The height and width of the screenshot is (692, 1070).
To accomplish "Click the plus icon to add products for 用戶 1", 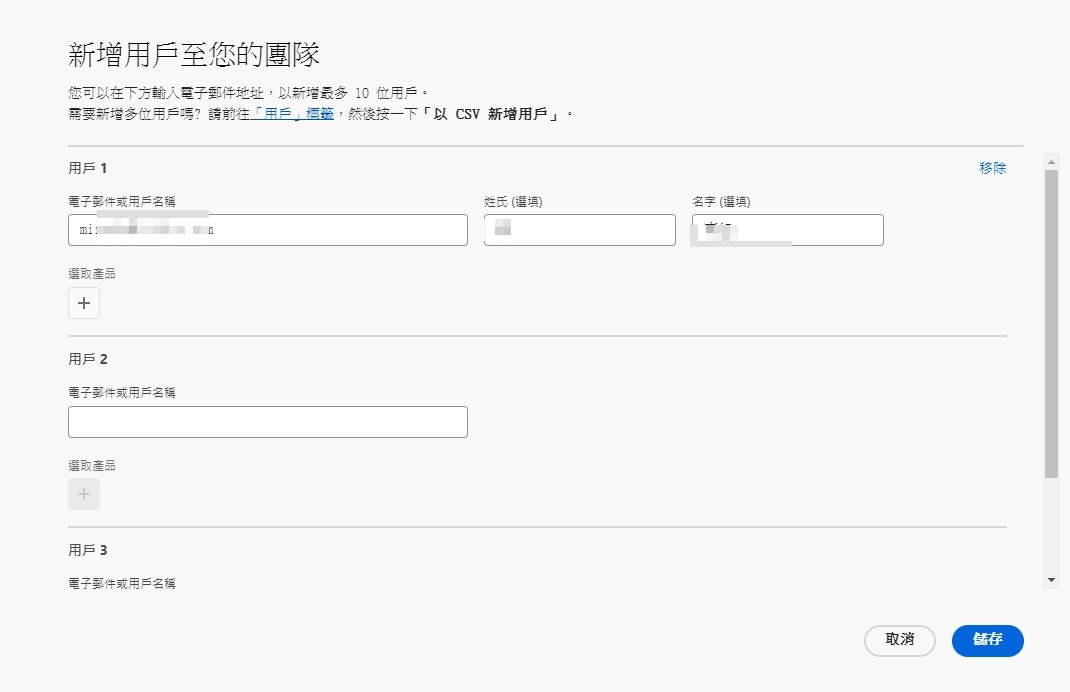I will [84, 303].
